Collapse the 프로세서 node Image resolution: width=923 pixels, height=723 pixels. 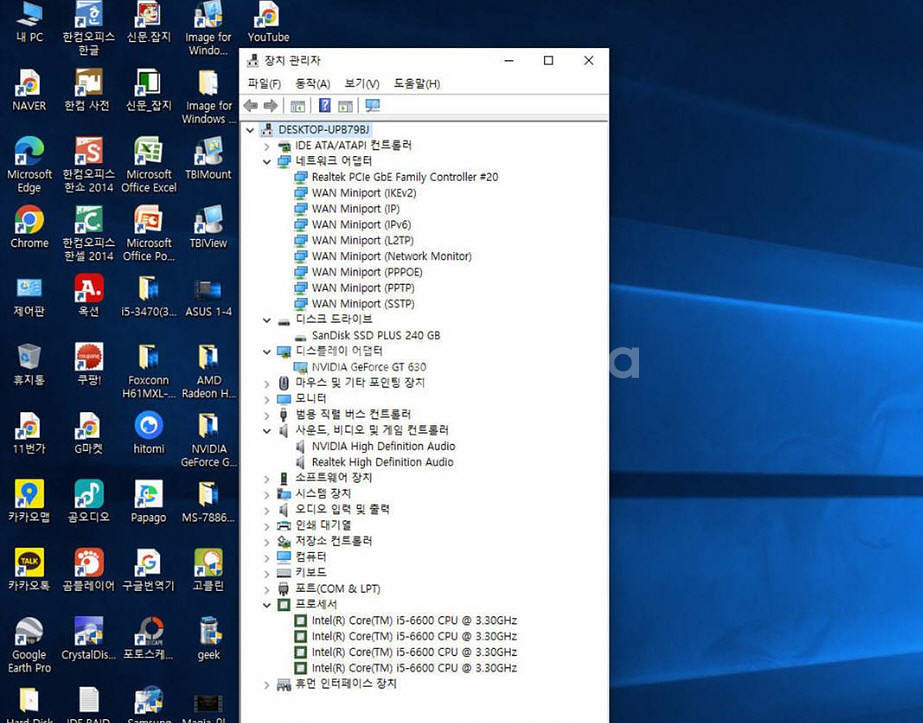[x=267, y=605]
